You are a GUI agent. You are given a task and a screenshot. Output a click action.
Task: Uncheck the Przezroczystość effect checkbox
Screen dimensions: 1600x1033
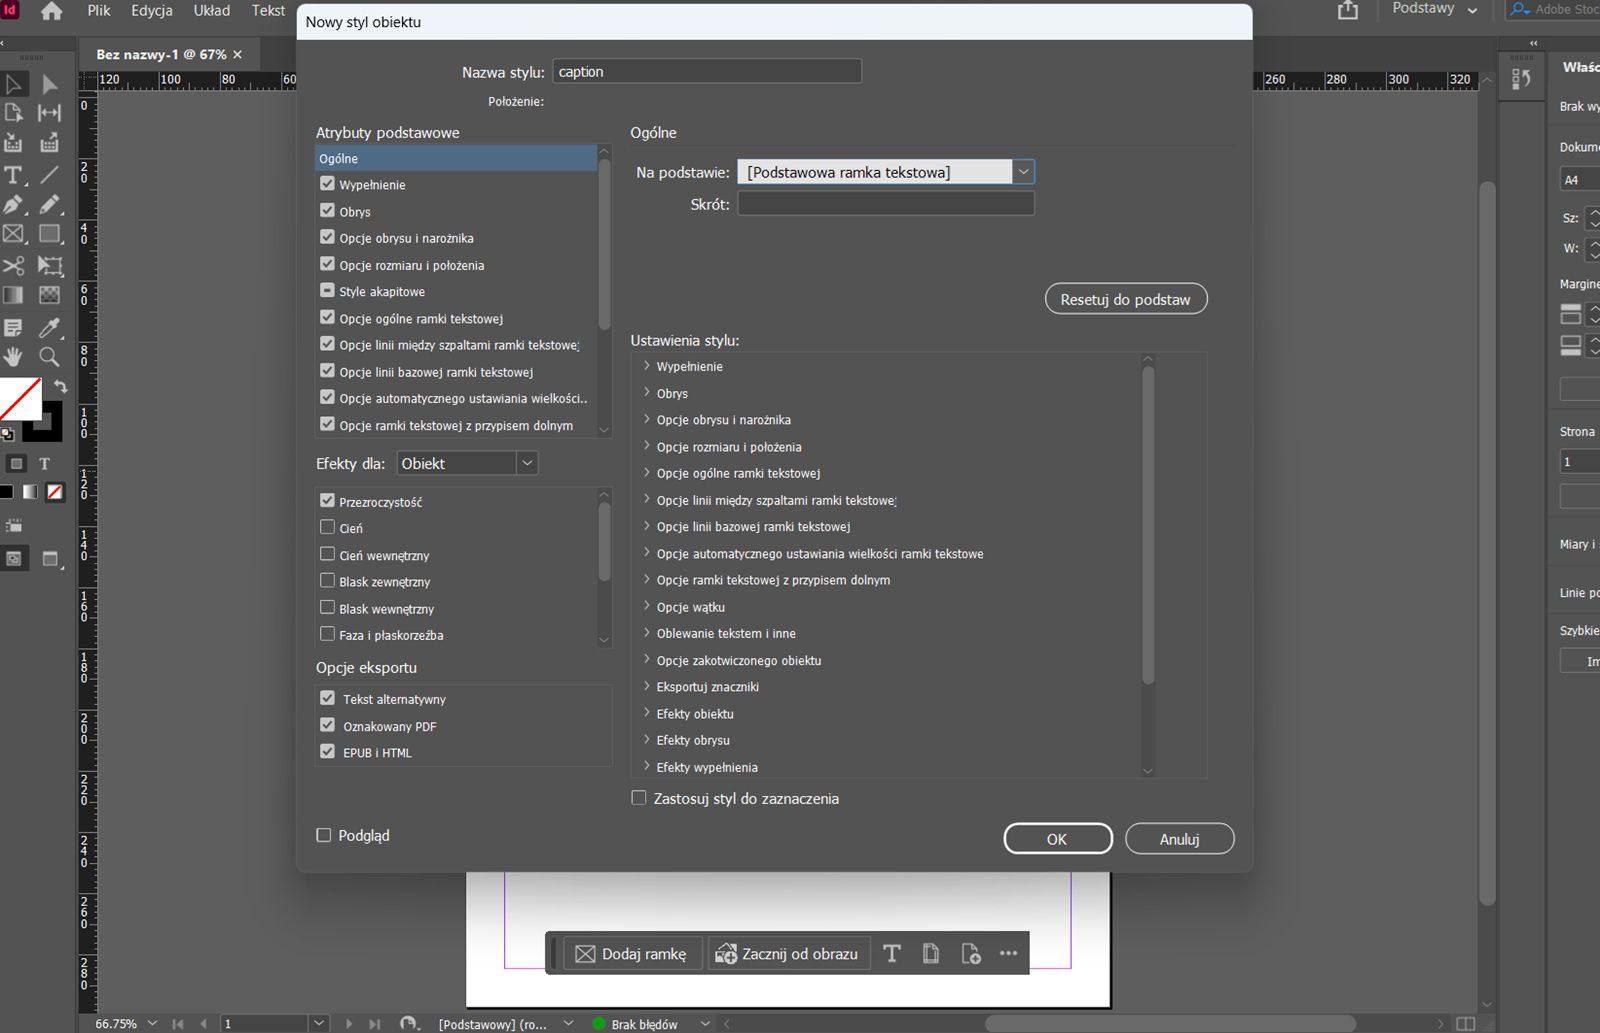pyautogui.click(x=327, y=500)
